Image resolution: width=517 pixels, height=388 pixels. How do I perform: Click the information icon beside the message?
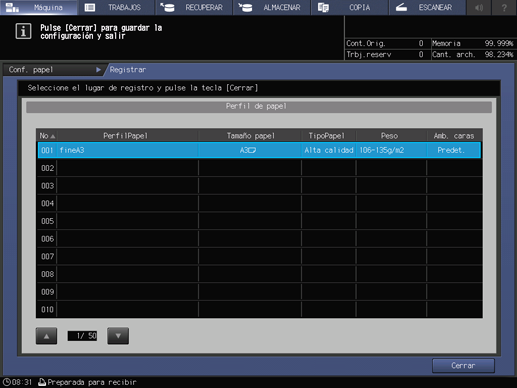(23, 31)
